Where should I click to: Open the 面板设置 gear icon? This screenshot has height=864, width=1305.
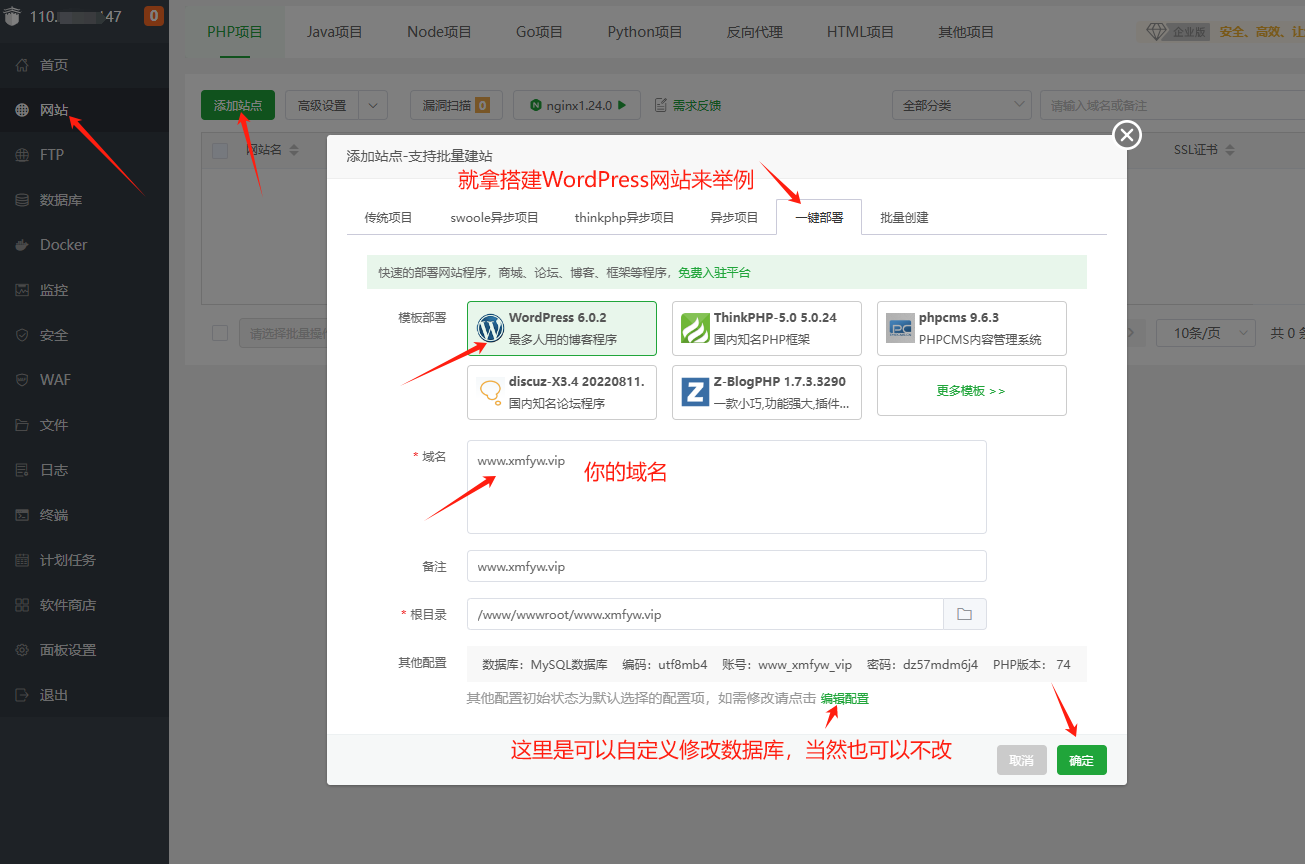click(x=22, y=650)
